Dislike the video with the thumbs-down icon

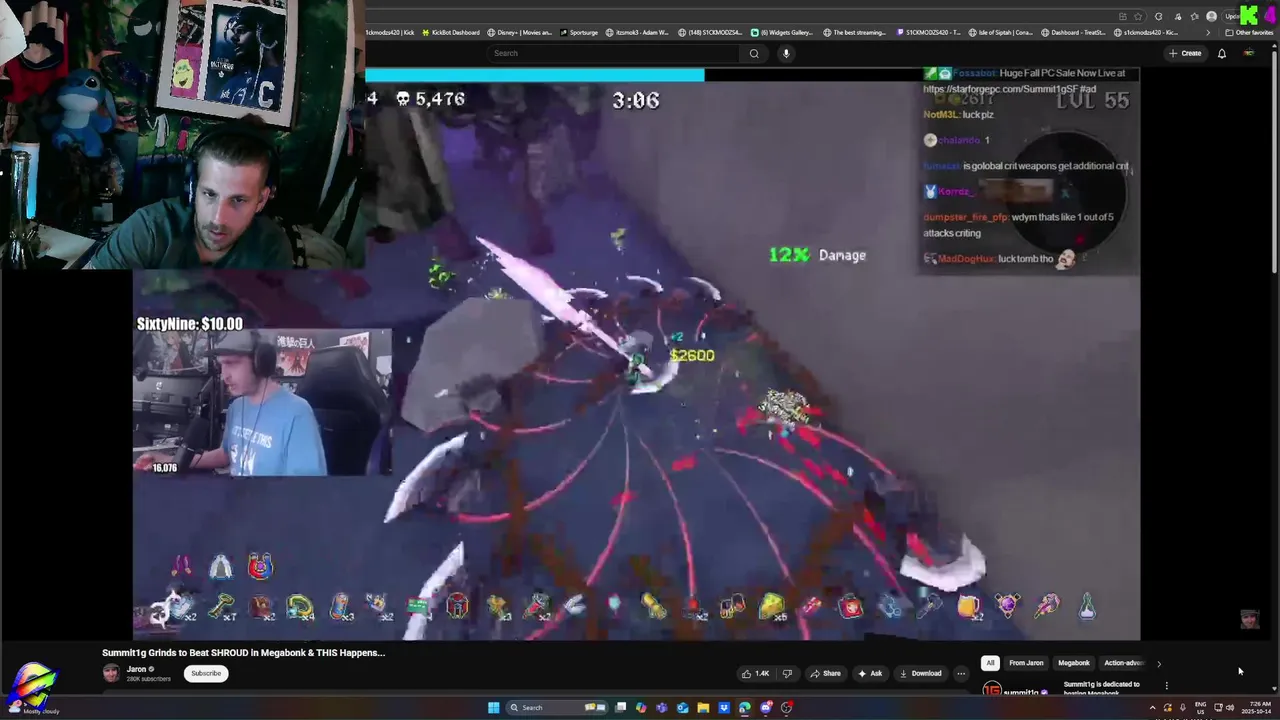(787, 673)
